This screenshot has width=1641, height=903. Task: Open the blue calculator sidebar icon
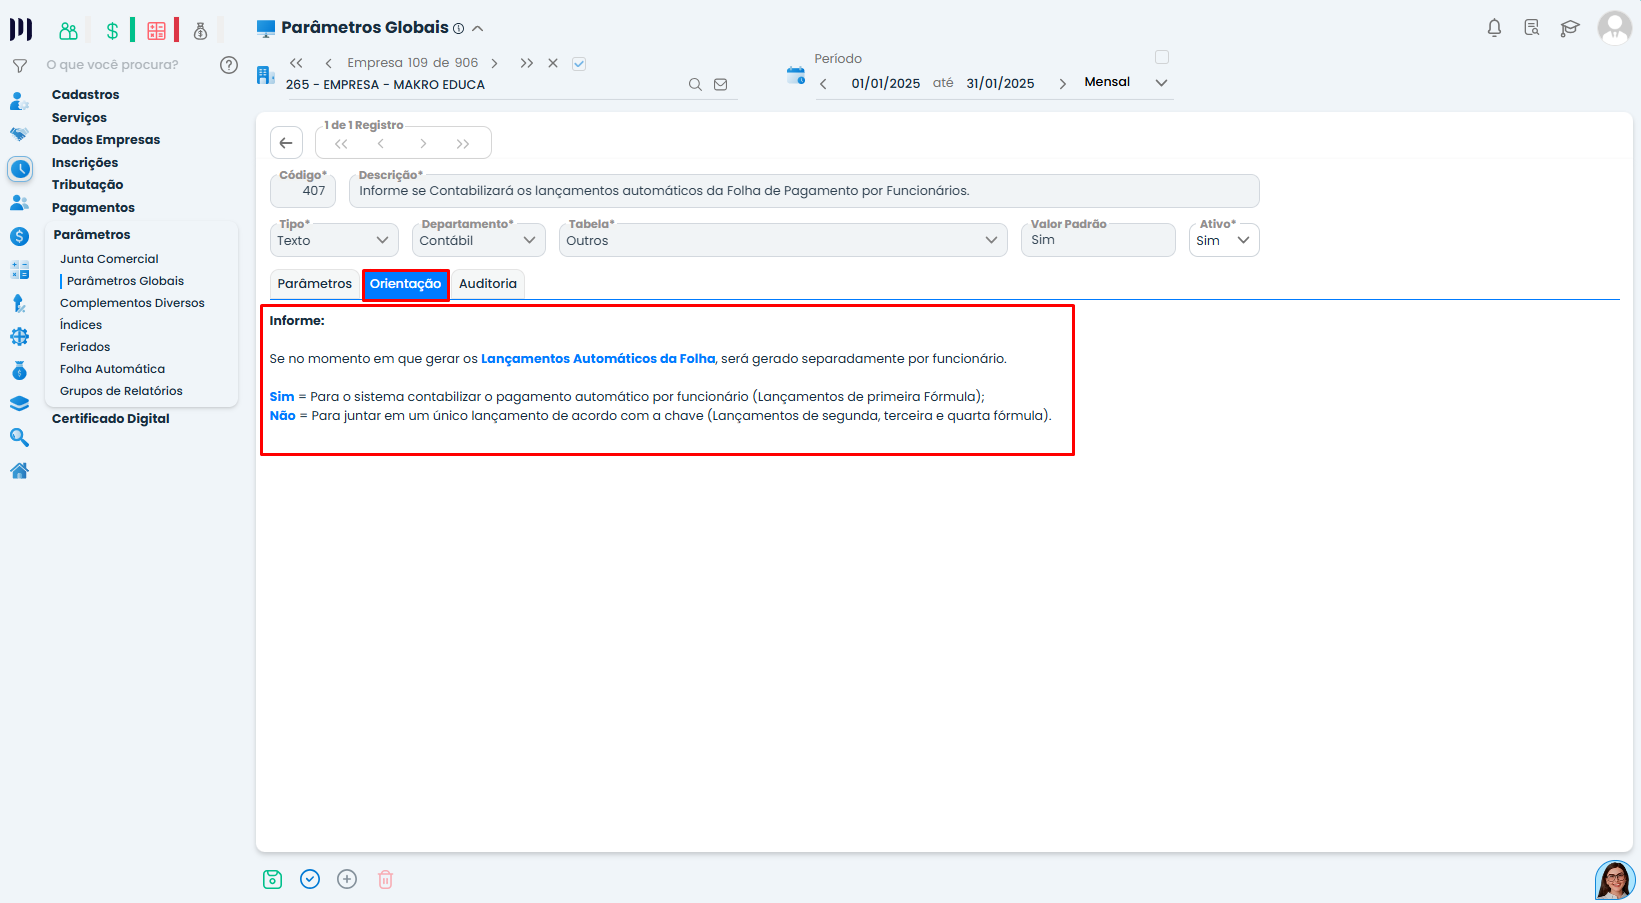[19, 270]
